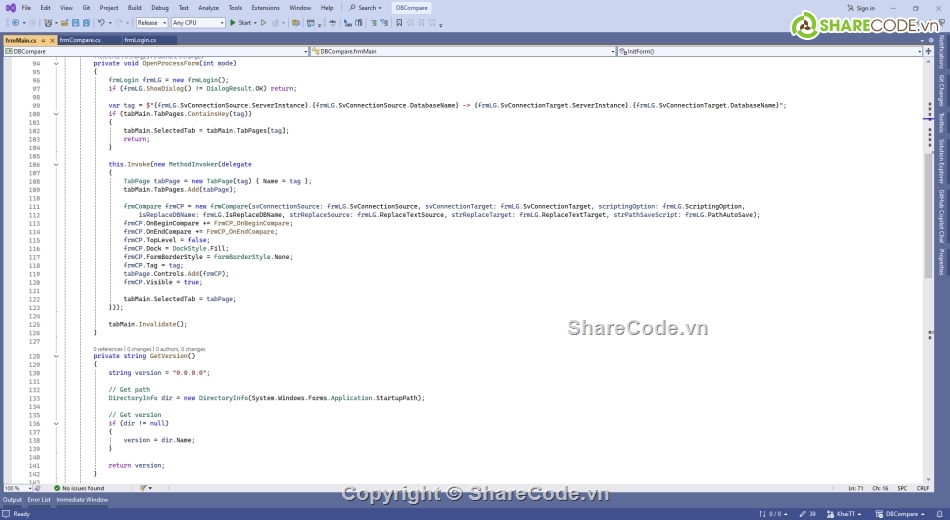Click the code cleanup broom icon
This screenshot has height=520, width=950.
point(144,488)
